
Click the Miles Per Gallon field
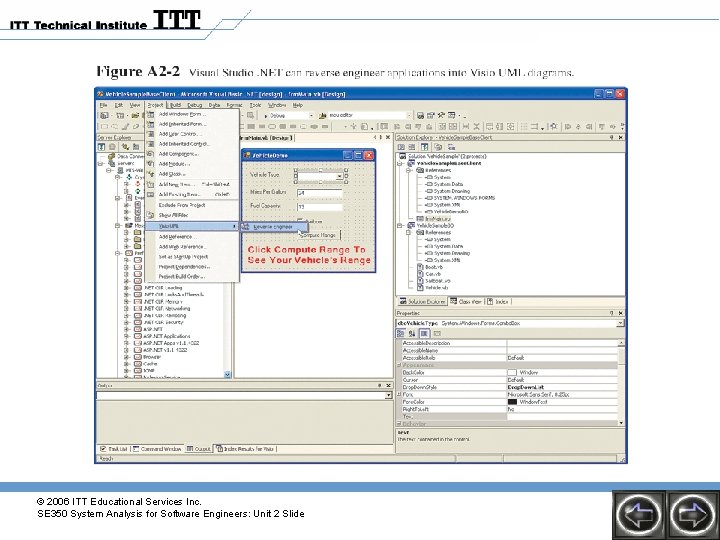pyautogui.click(x=319, y=193)
